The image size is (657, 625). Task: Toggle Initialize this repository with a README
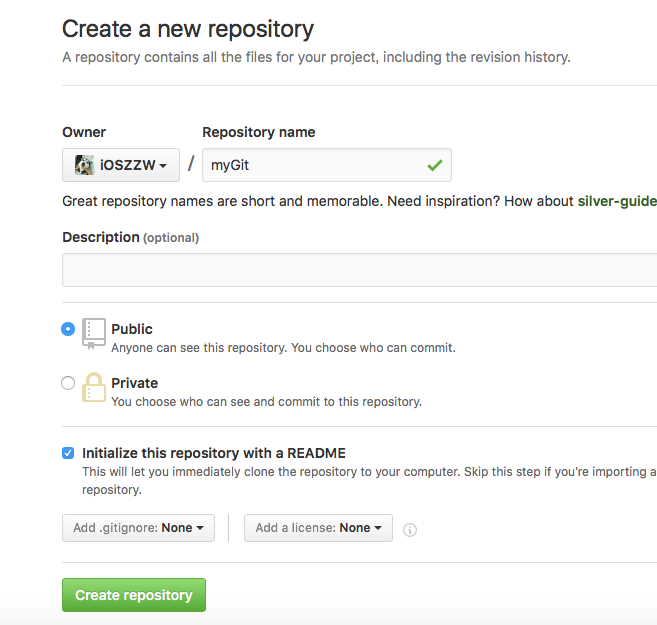pos(68,453)
